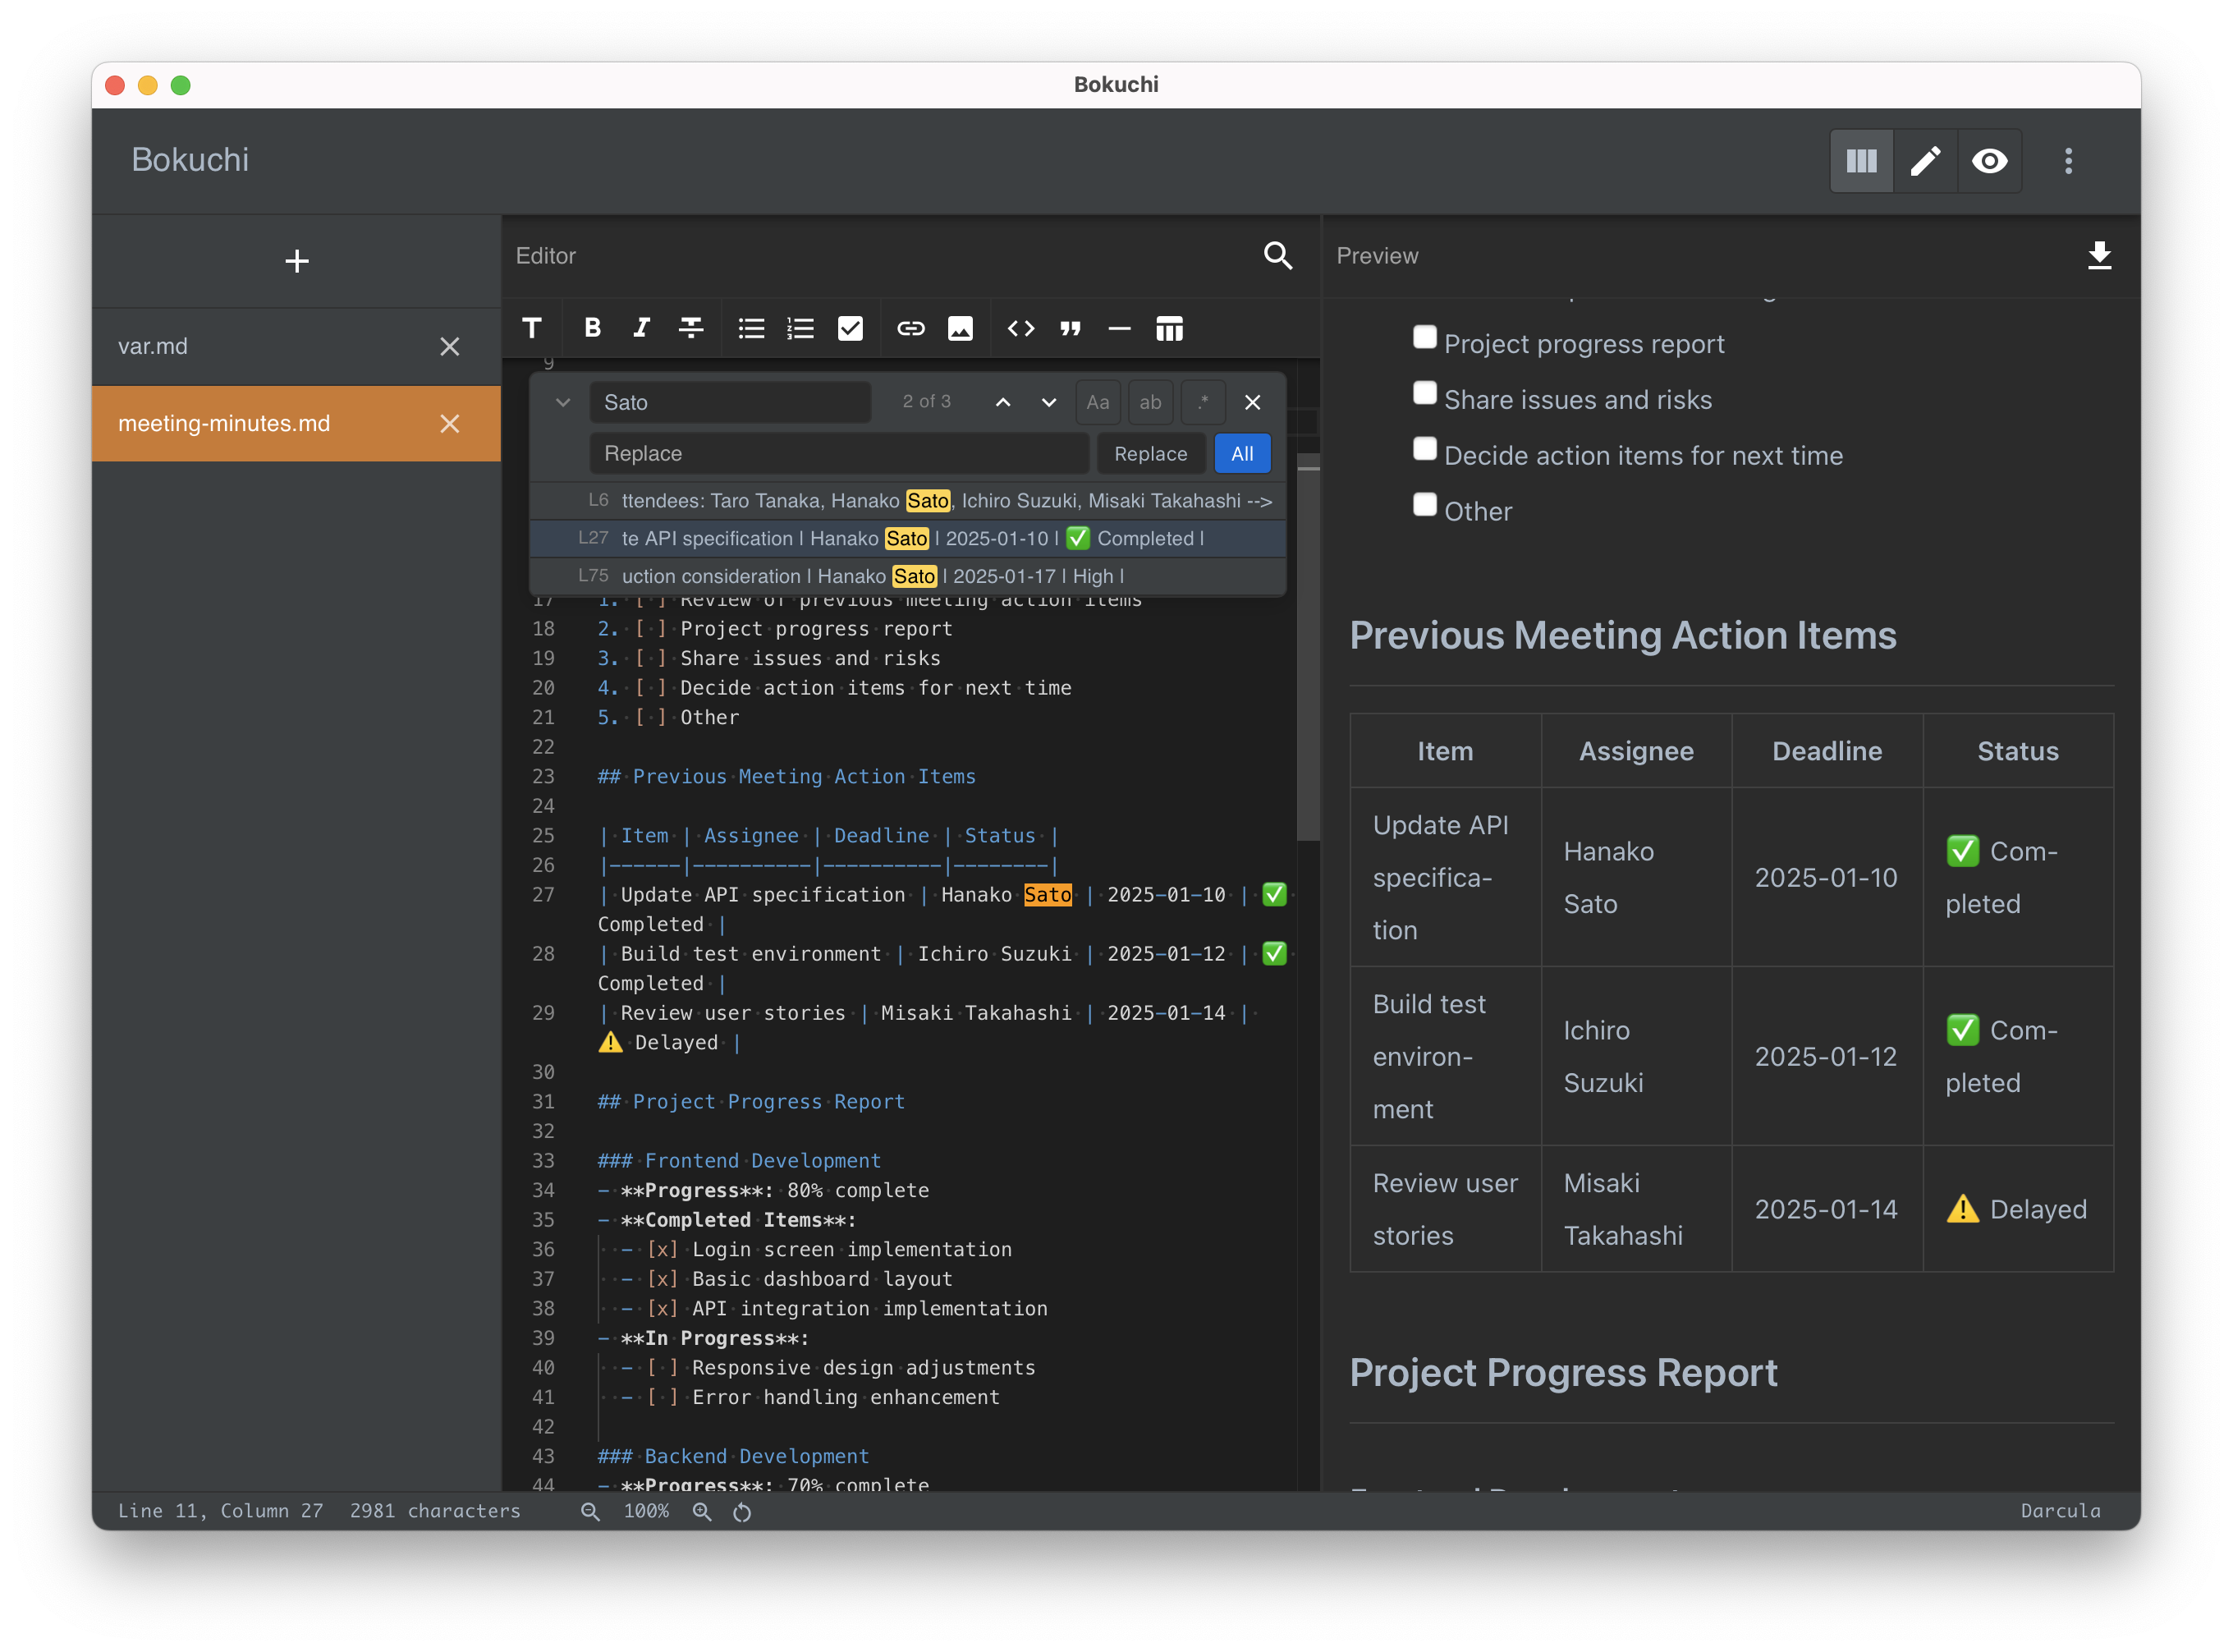
Task: Insert a link using toolbar icon
Action: click(x=910, y=328)
